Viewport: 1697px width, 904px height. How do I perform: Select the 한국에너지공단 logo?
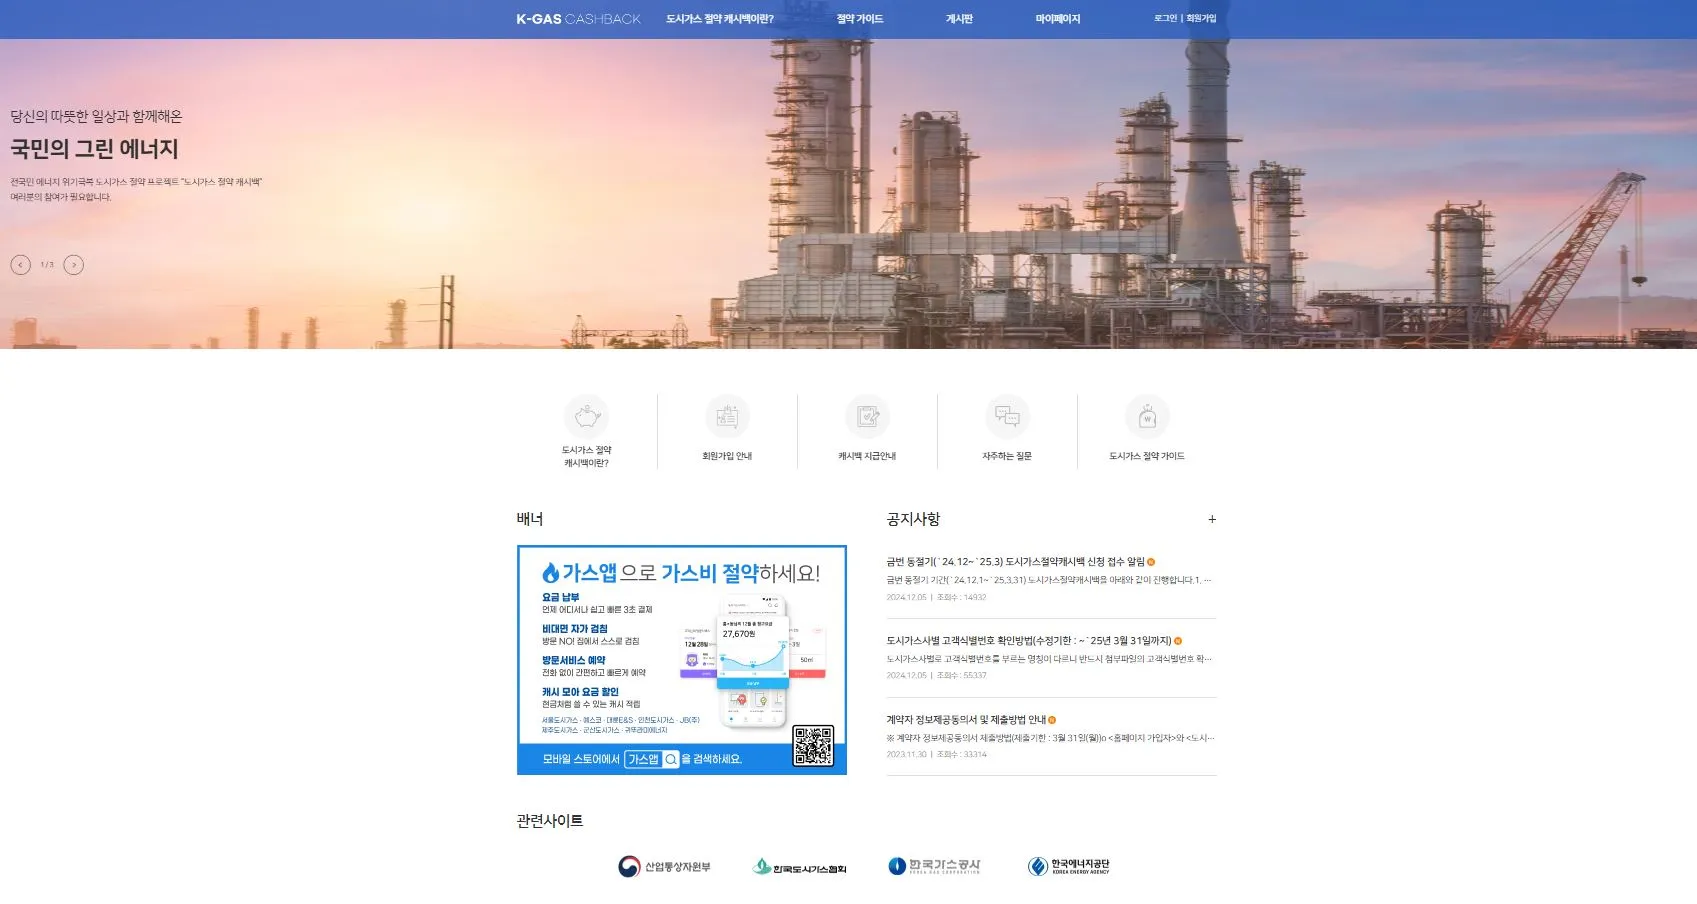point(1069,866)
